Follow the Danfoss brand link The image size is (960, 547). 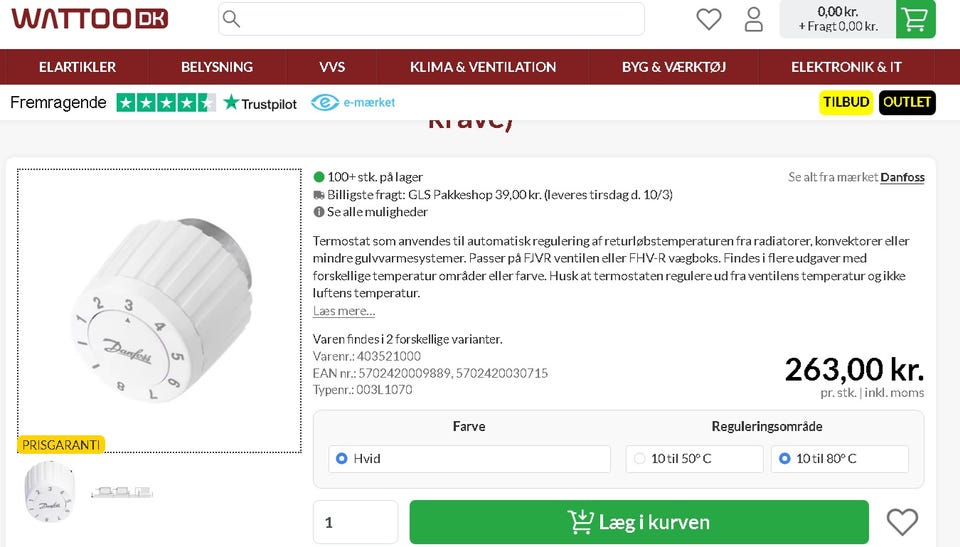[x=902, y=178]
